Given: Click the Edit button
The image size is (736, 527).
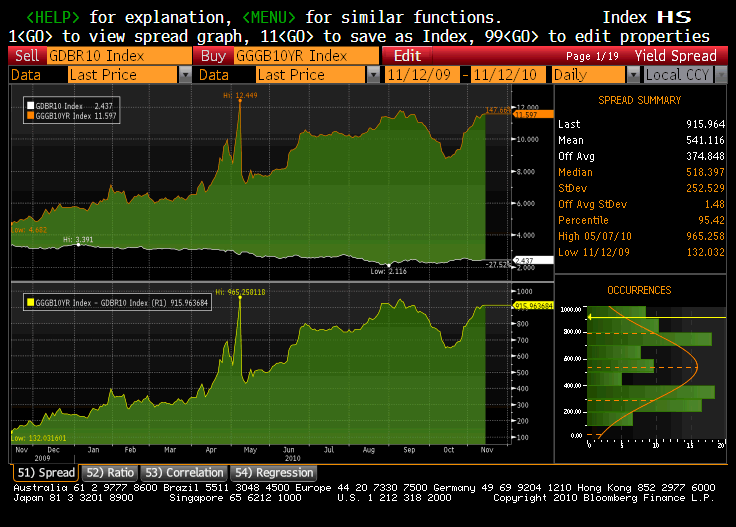Looking at the screenshot, I should (407, 56).
